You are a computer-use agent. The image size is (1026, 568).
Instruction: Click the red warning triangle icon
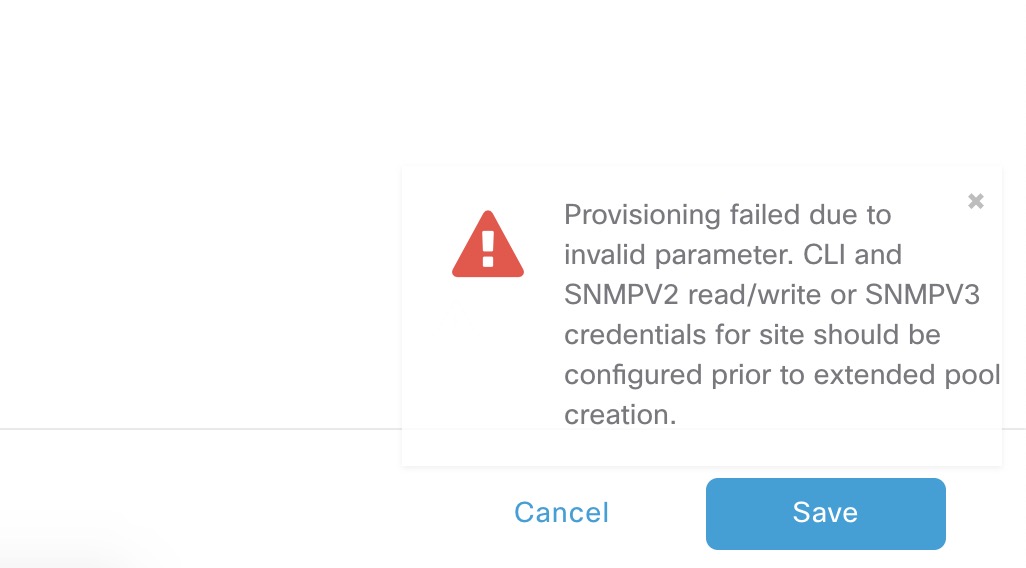tap(487, 244)
